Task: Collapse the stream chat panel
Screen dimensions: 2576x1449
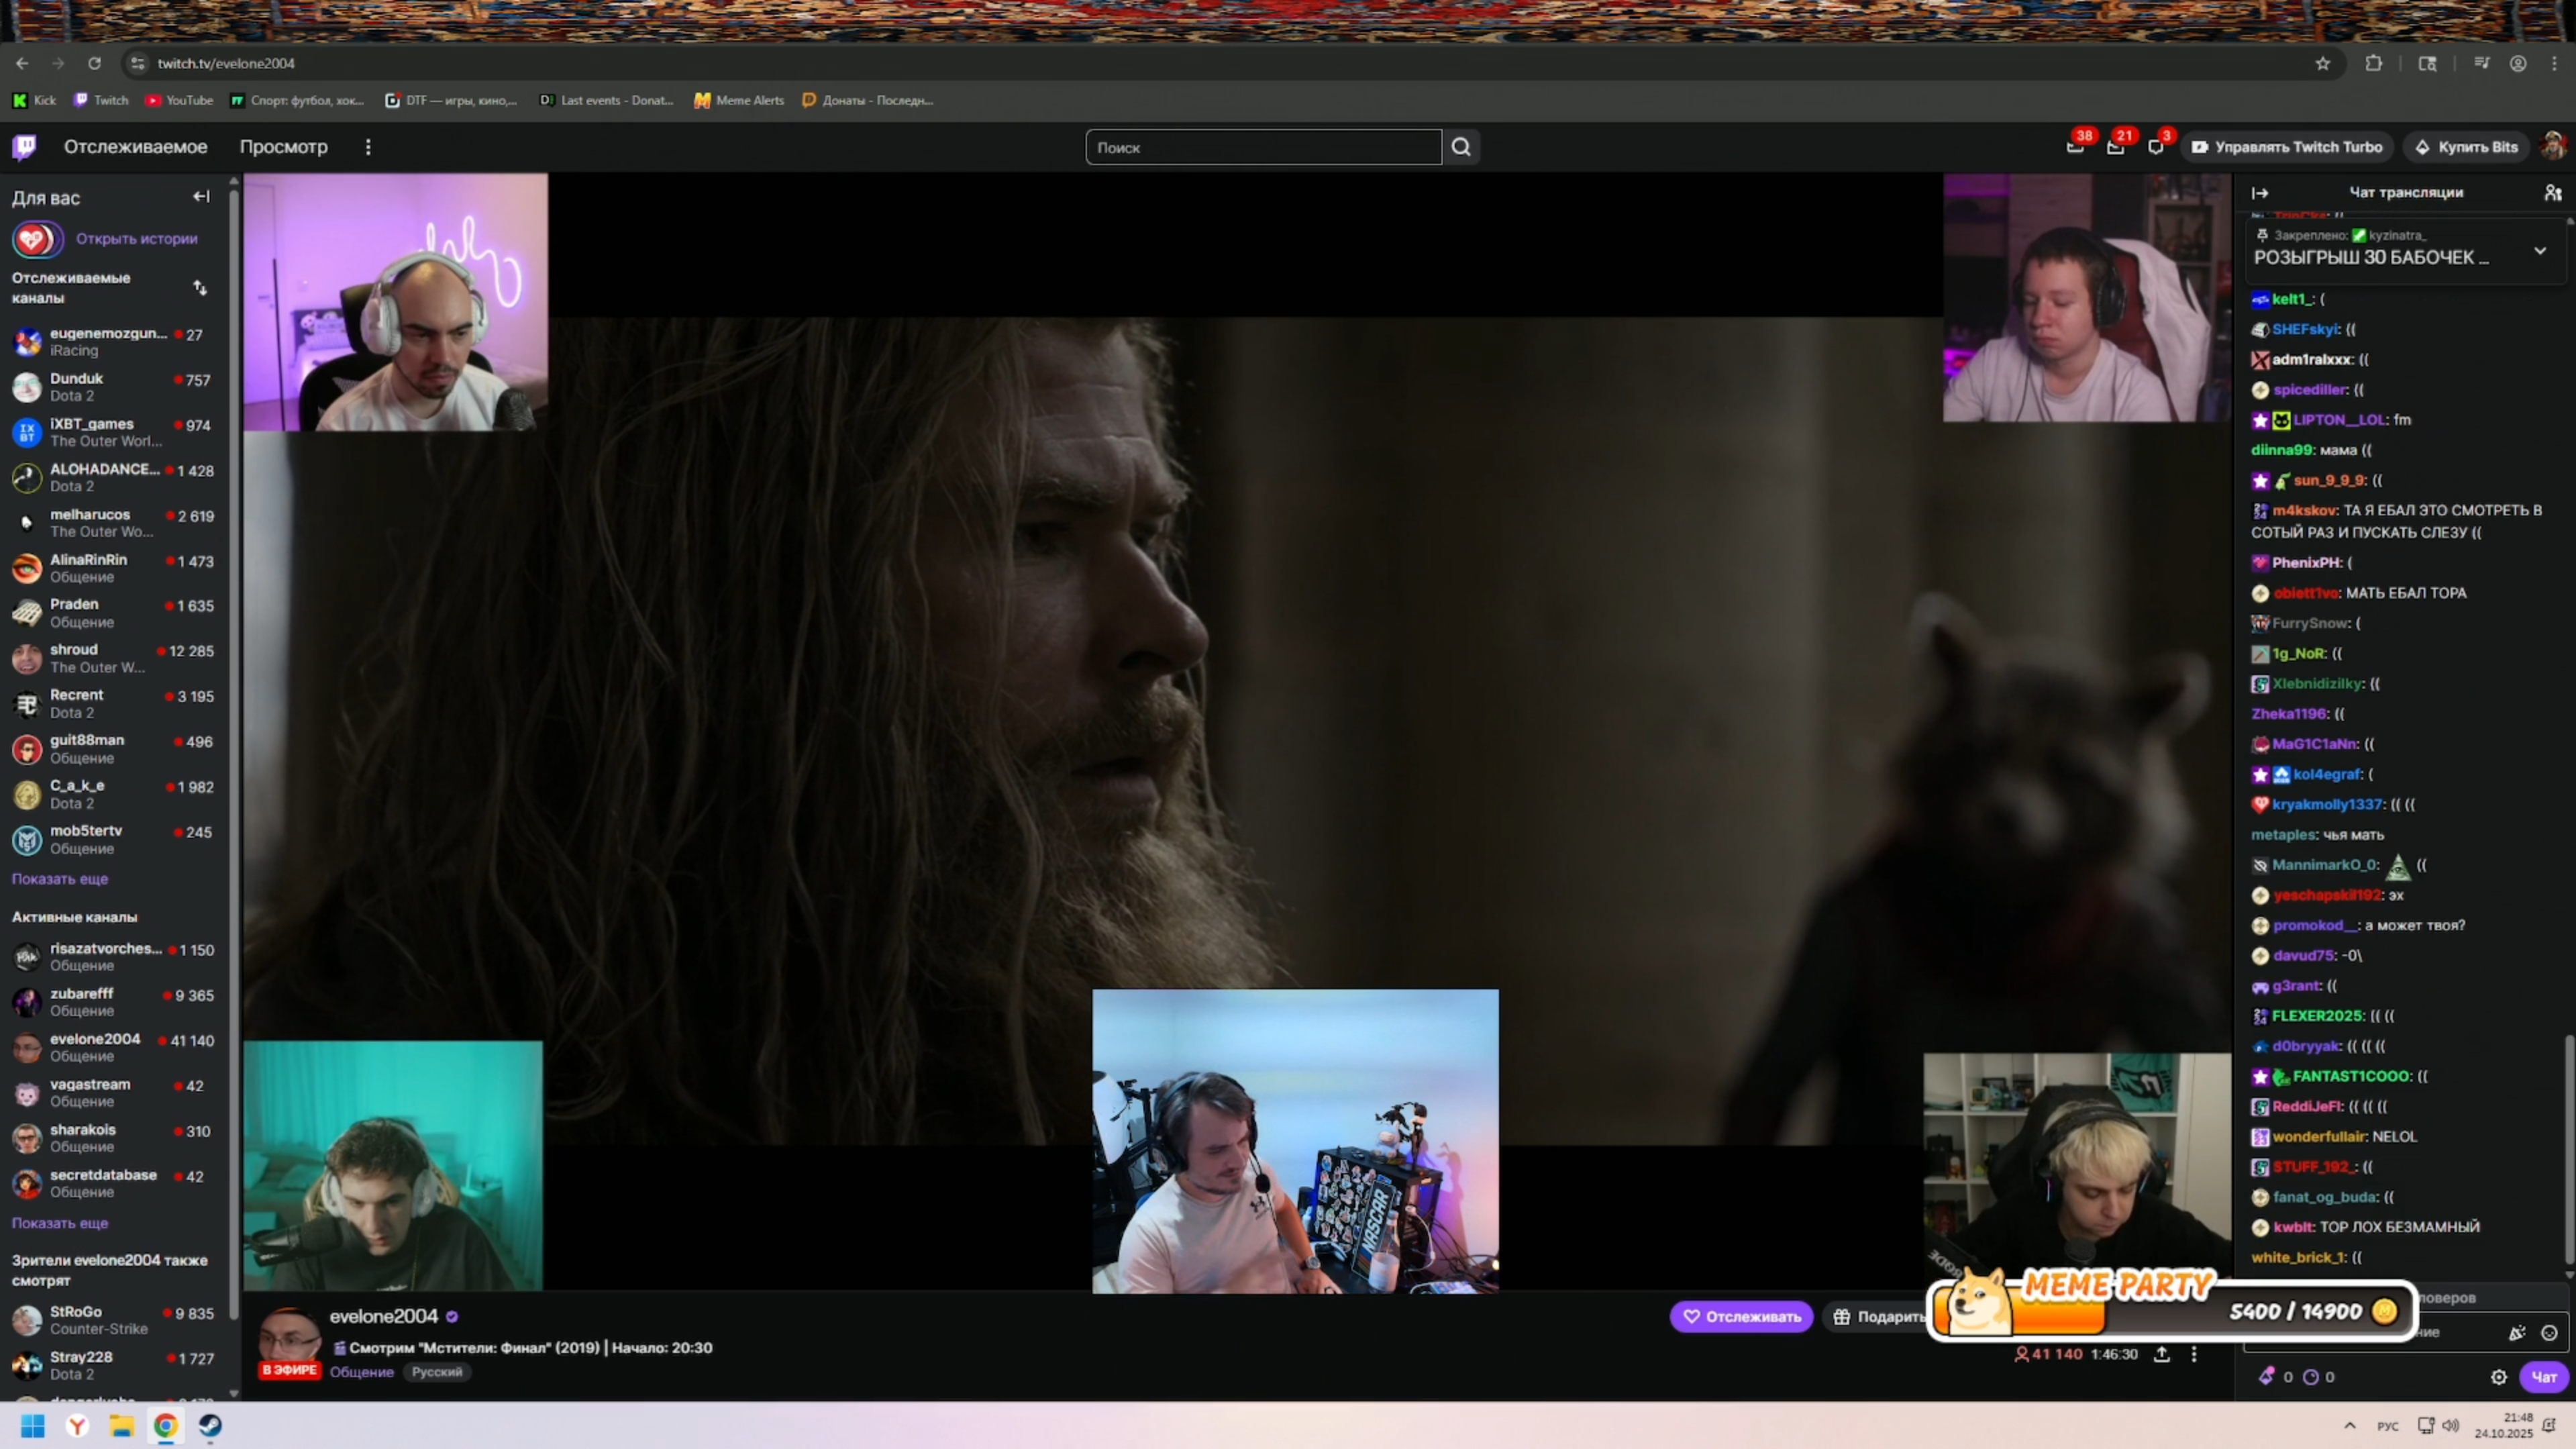Action: pos(2260,192)
